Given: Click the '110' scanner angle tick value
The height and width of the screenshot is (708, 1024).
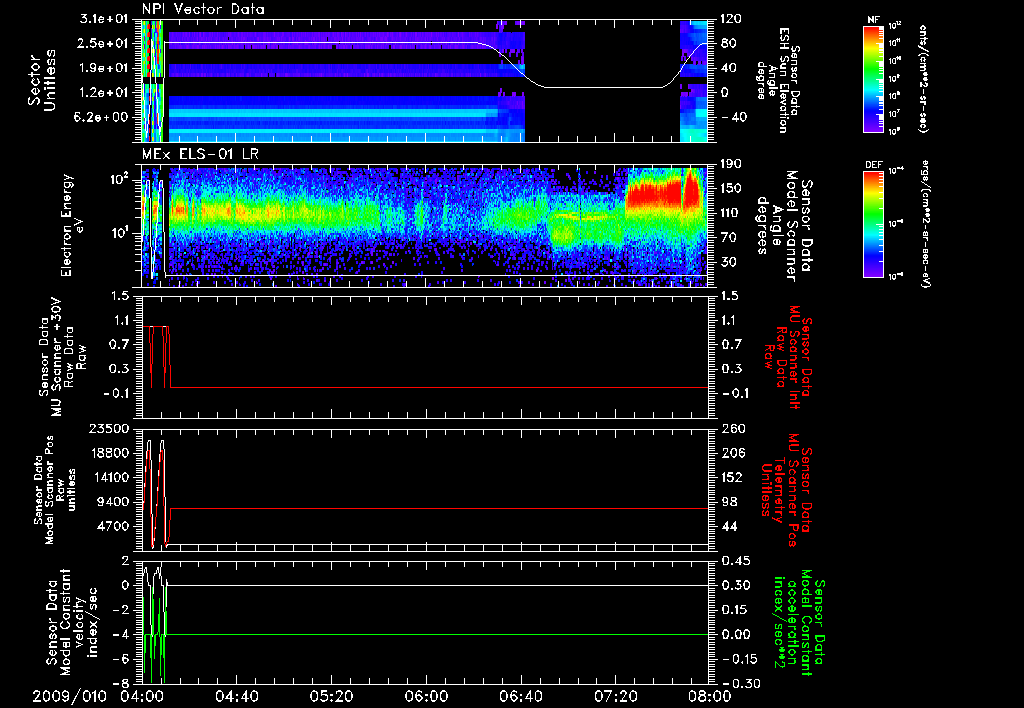Looking at the screenshot, I should [731, 213].
